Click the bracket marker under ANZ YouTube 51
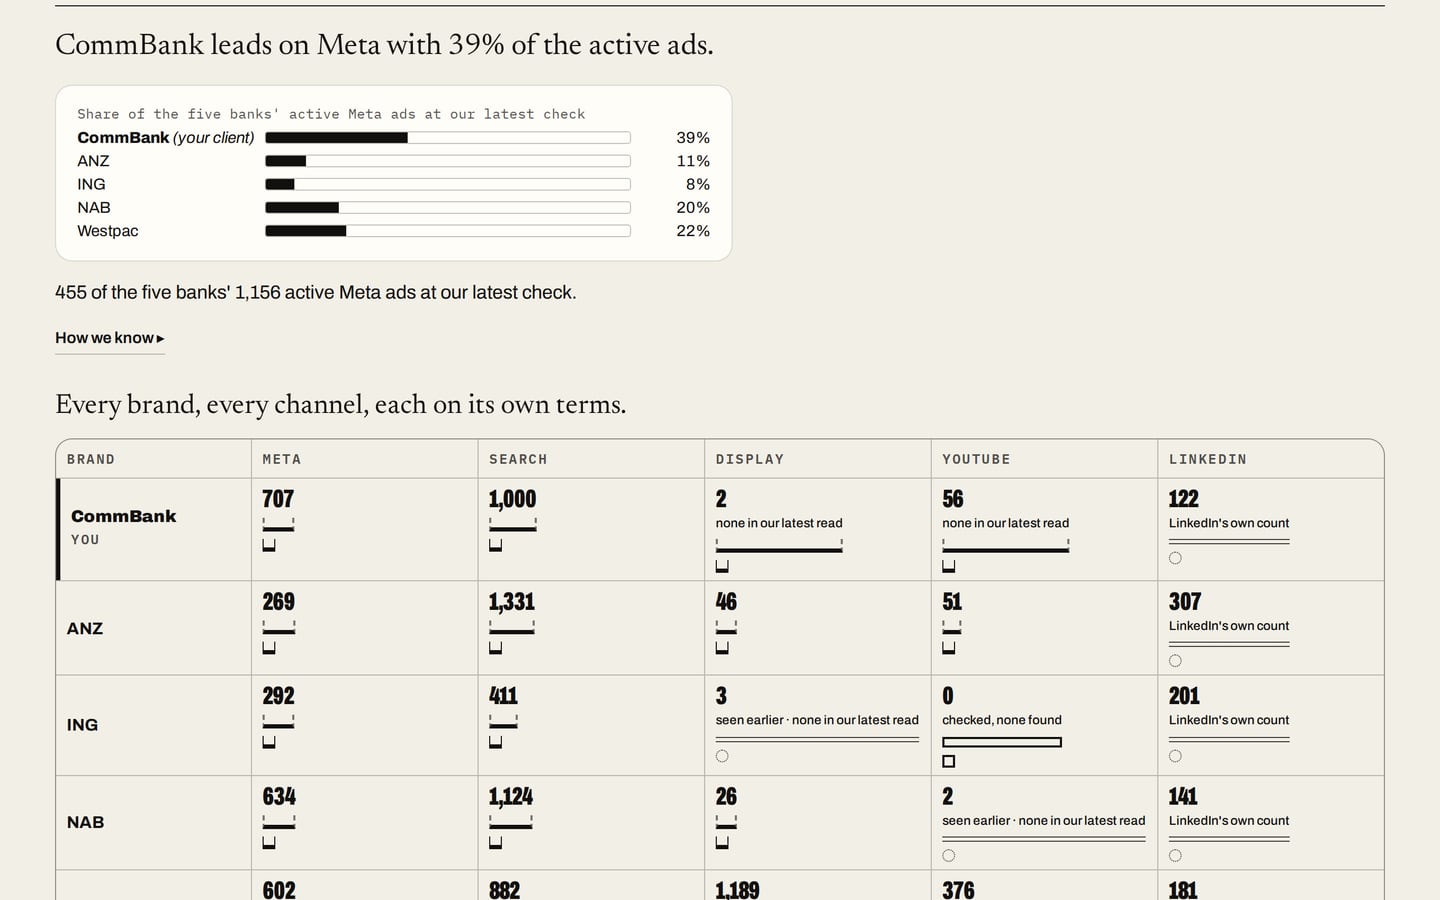1440x900 pixels. click(949, 648)
